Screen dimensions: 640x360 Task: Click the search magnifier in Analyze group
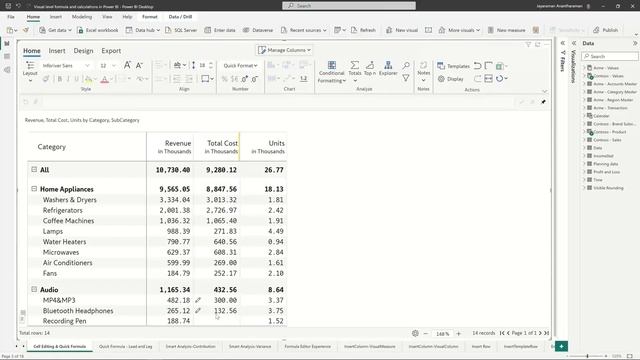(406, 66)
